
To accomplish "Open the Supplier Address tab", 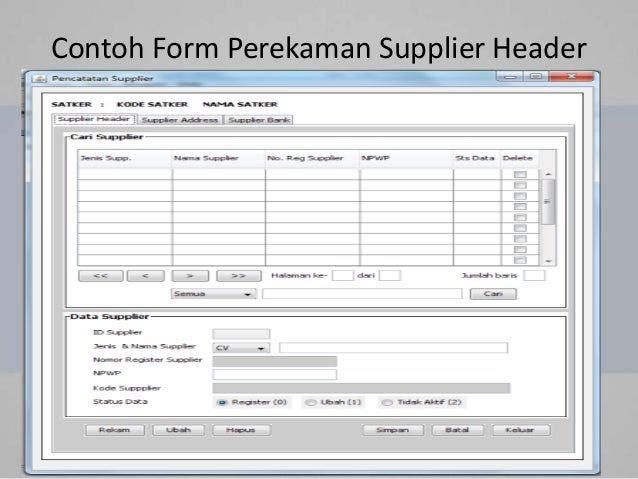I will [180, 120].
